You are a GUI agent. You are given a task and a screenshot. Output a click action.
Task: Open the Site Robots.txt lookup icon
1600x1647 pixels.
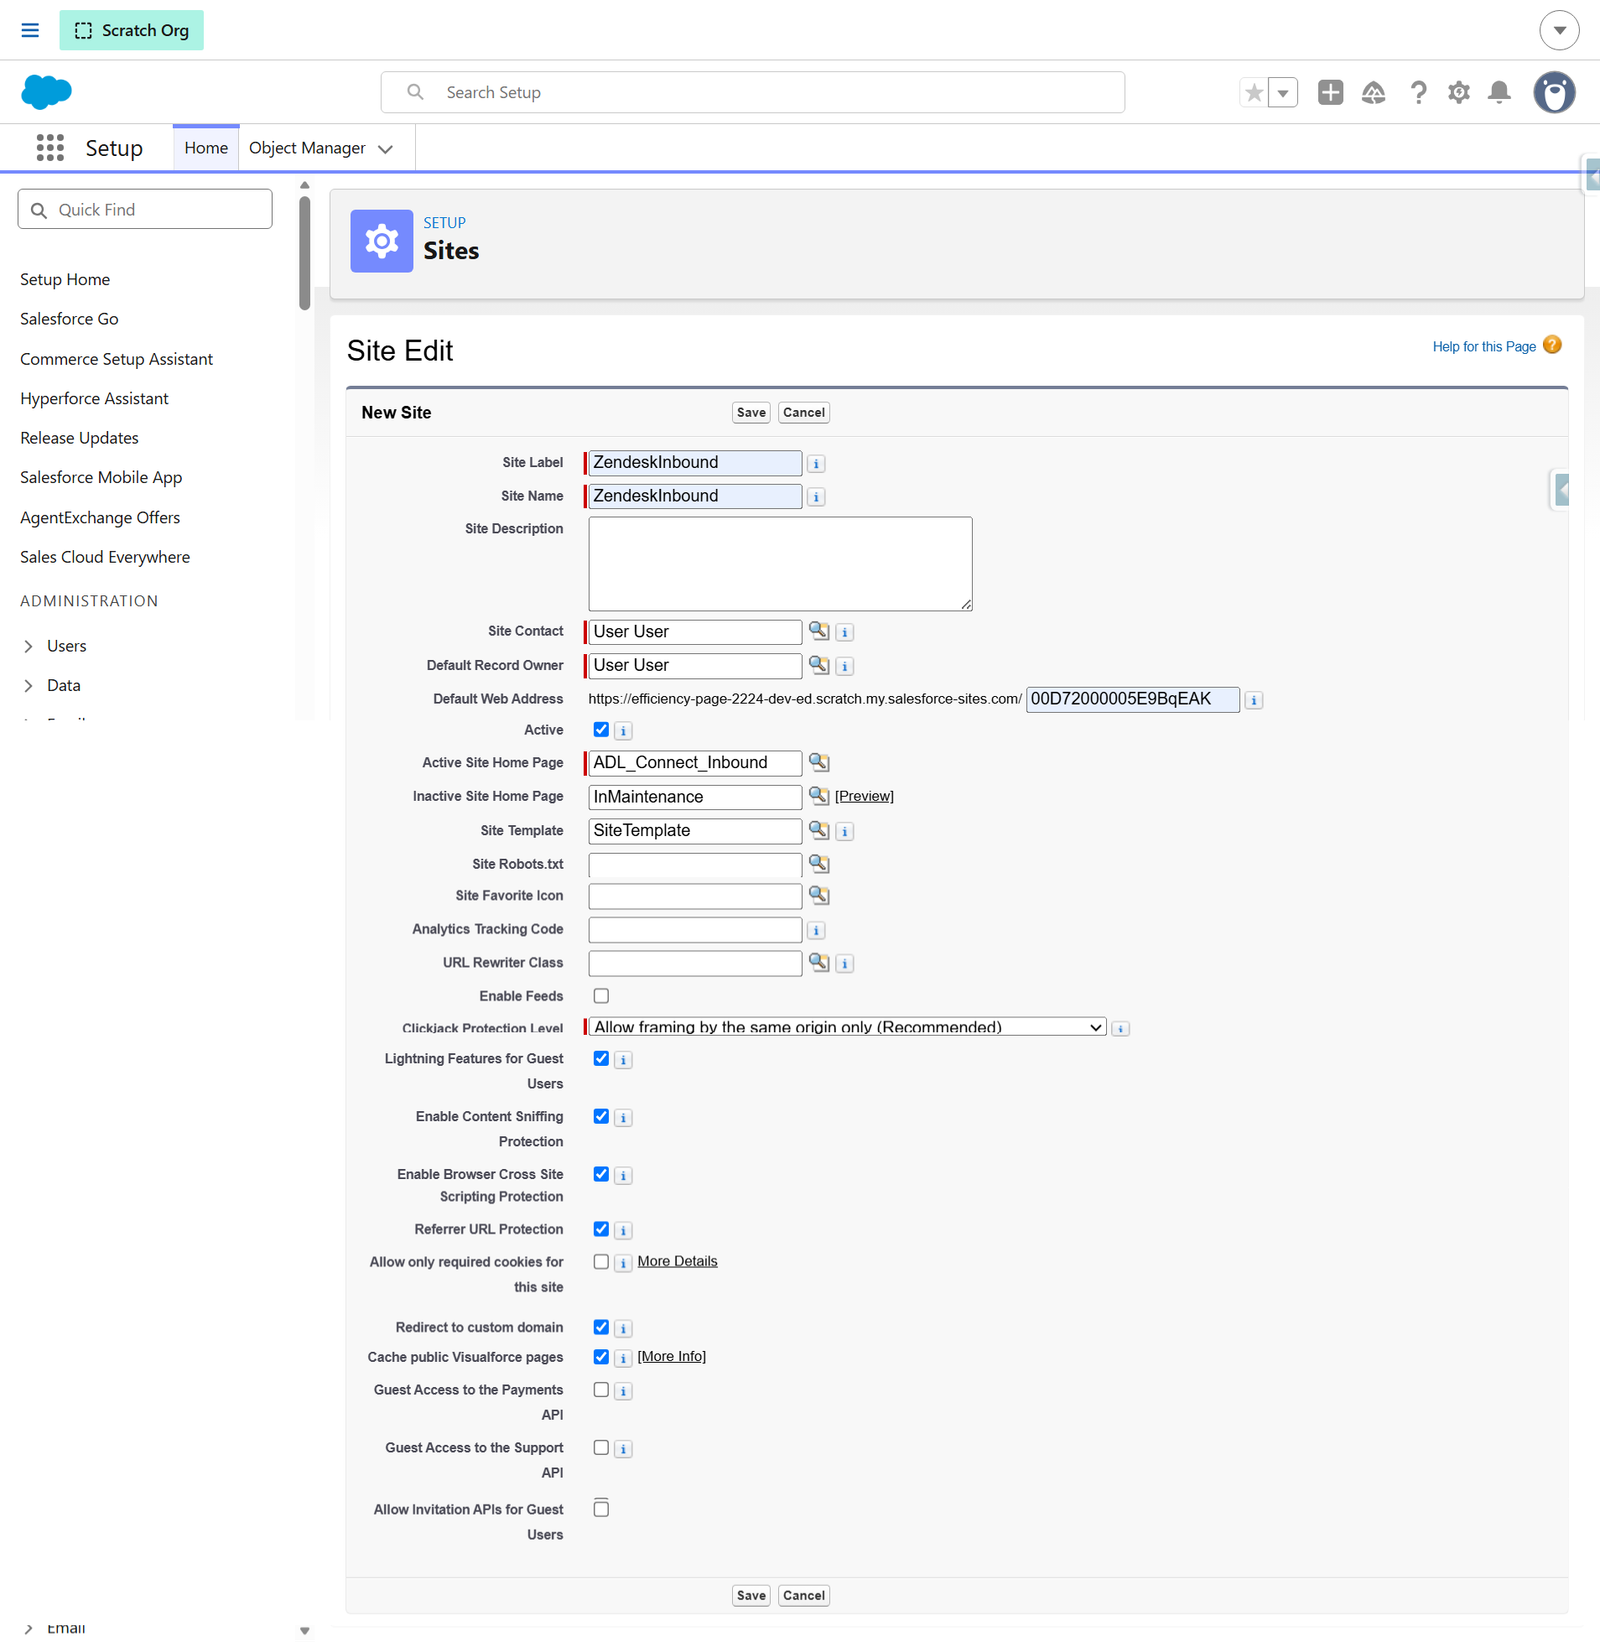point(819,864)
